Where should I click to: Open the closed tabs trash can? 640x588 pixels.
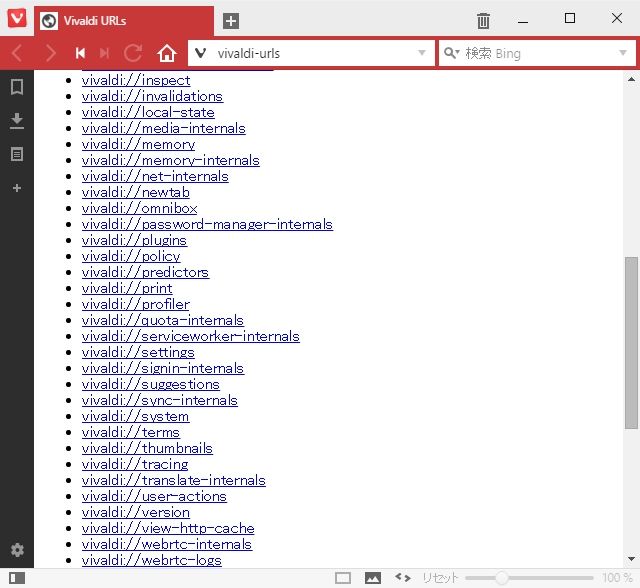pos(483,20)
